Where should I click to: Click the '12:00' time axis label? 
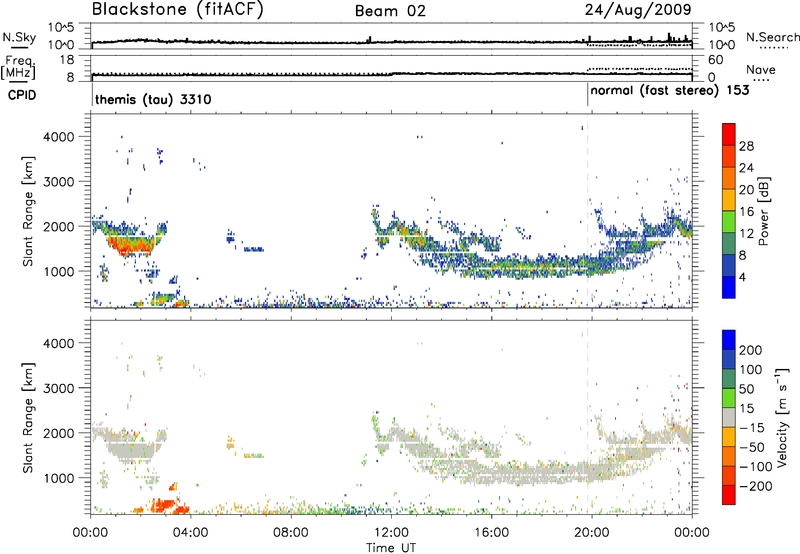tap(391, 533)
